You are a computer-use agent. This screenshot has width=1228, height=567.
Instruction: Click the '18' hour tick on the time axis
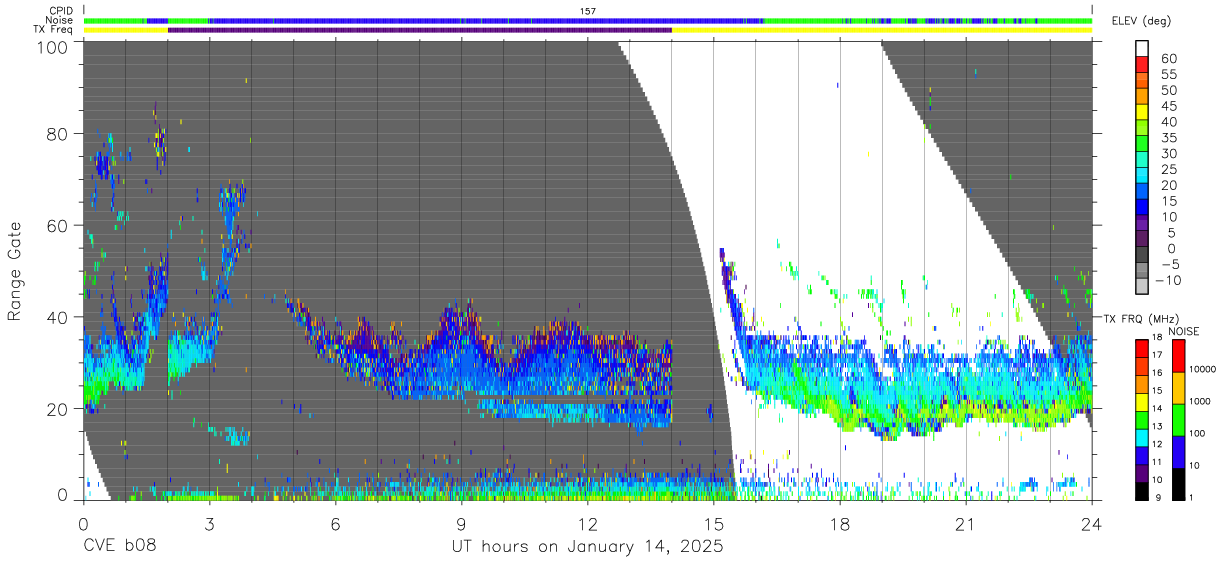[x=840, y=523]
